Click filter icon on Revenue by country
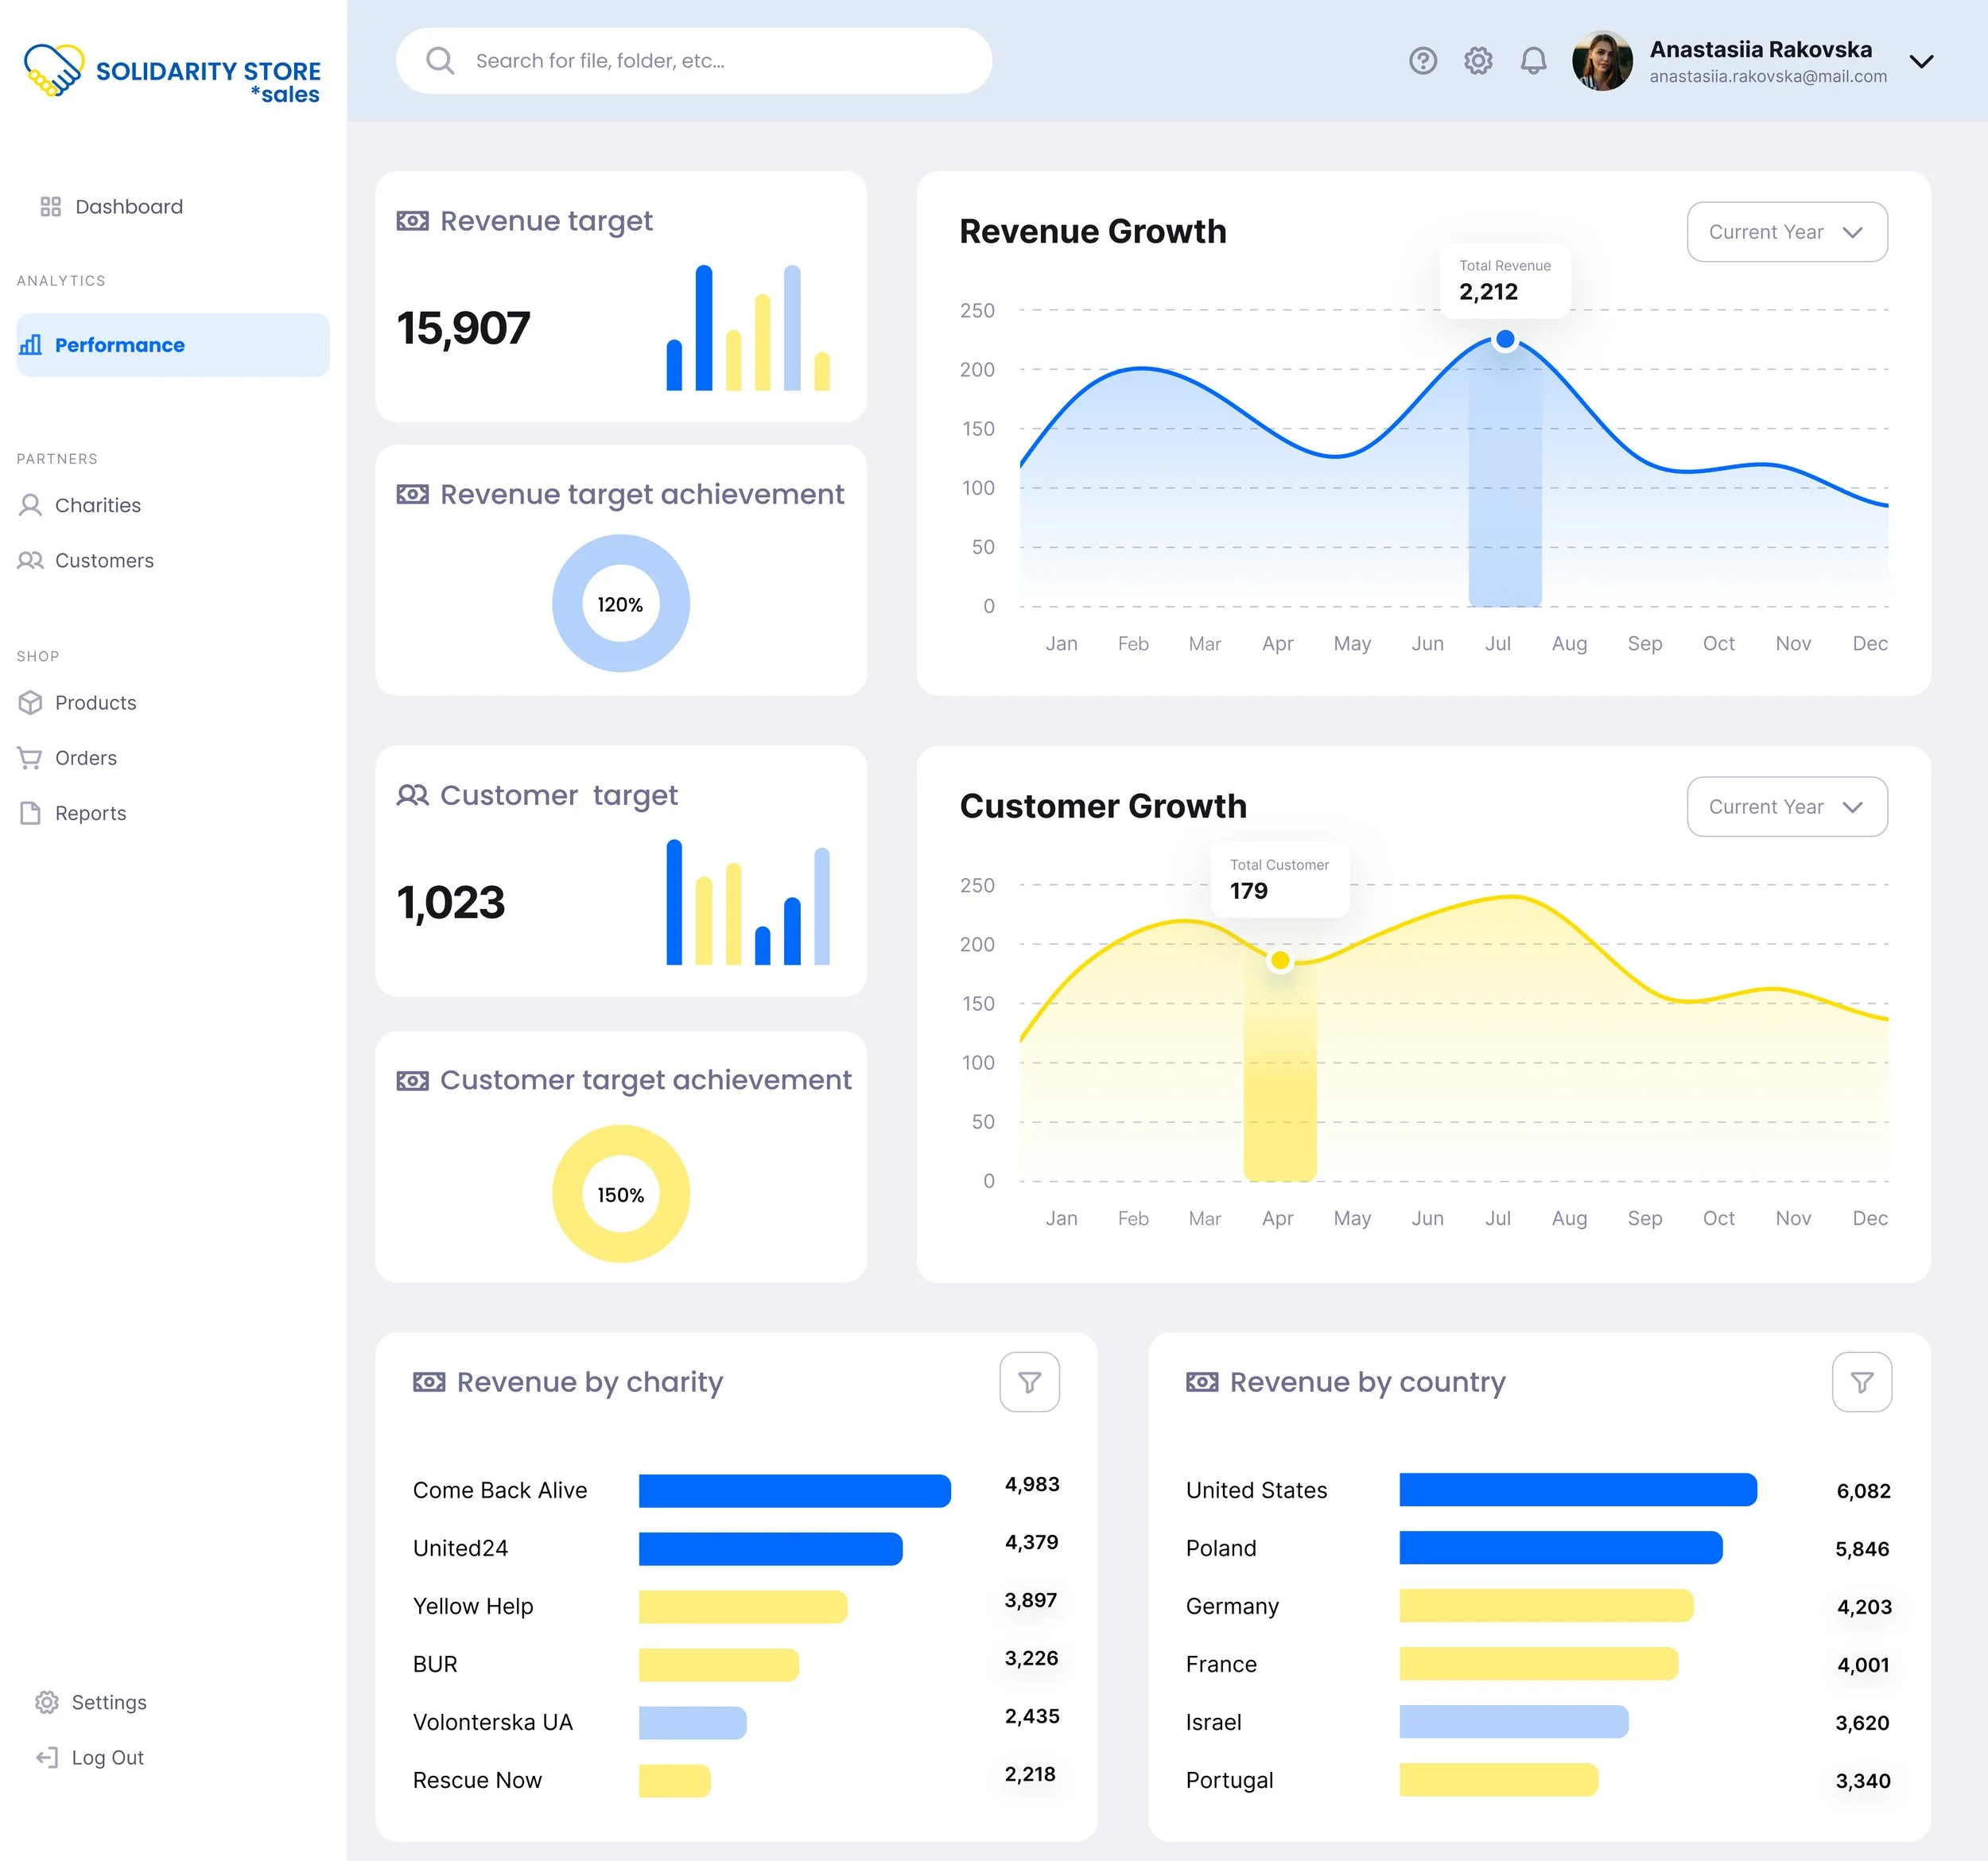The height and width of the screenshot is (1861, 1988). point(1861,1382)
